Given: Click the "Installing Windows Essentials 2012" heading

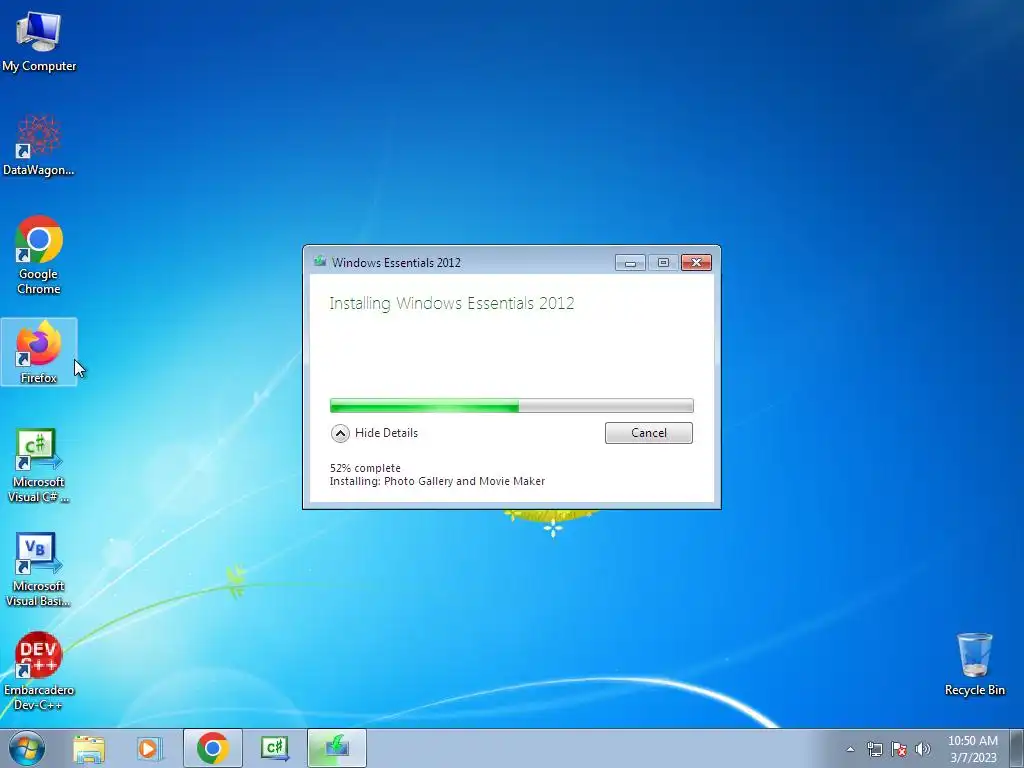Looking at the screenshot, I should coord(452,304).
